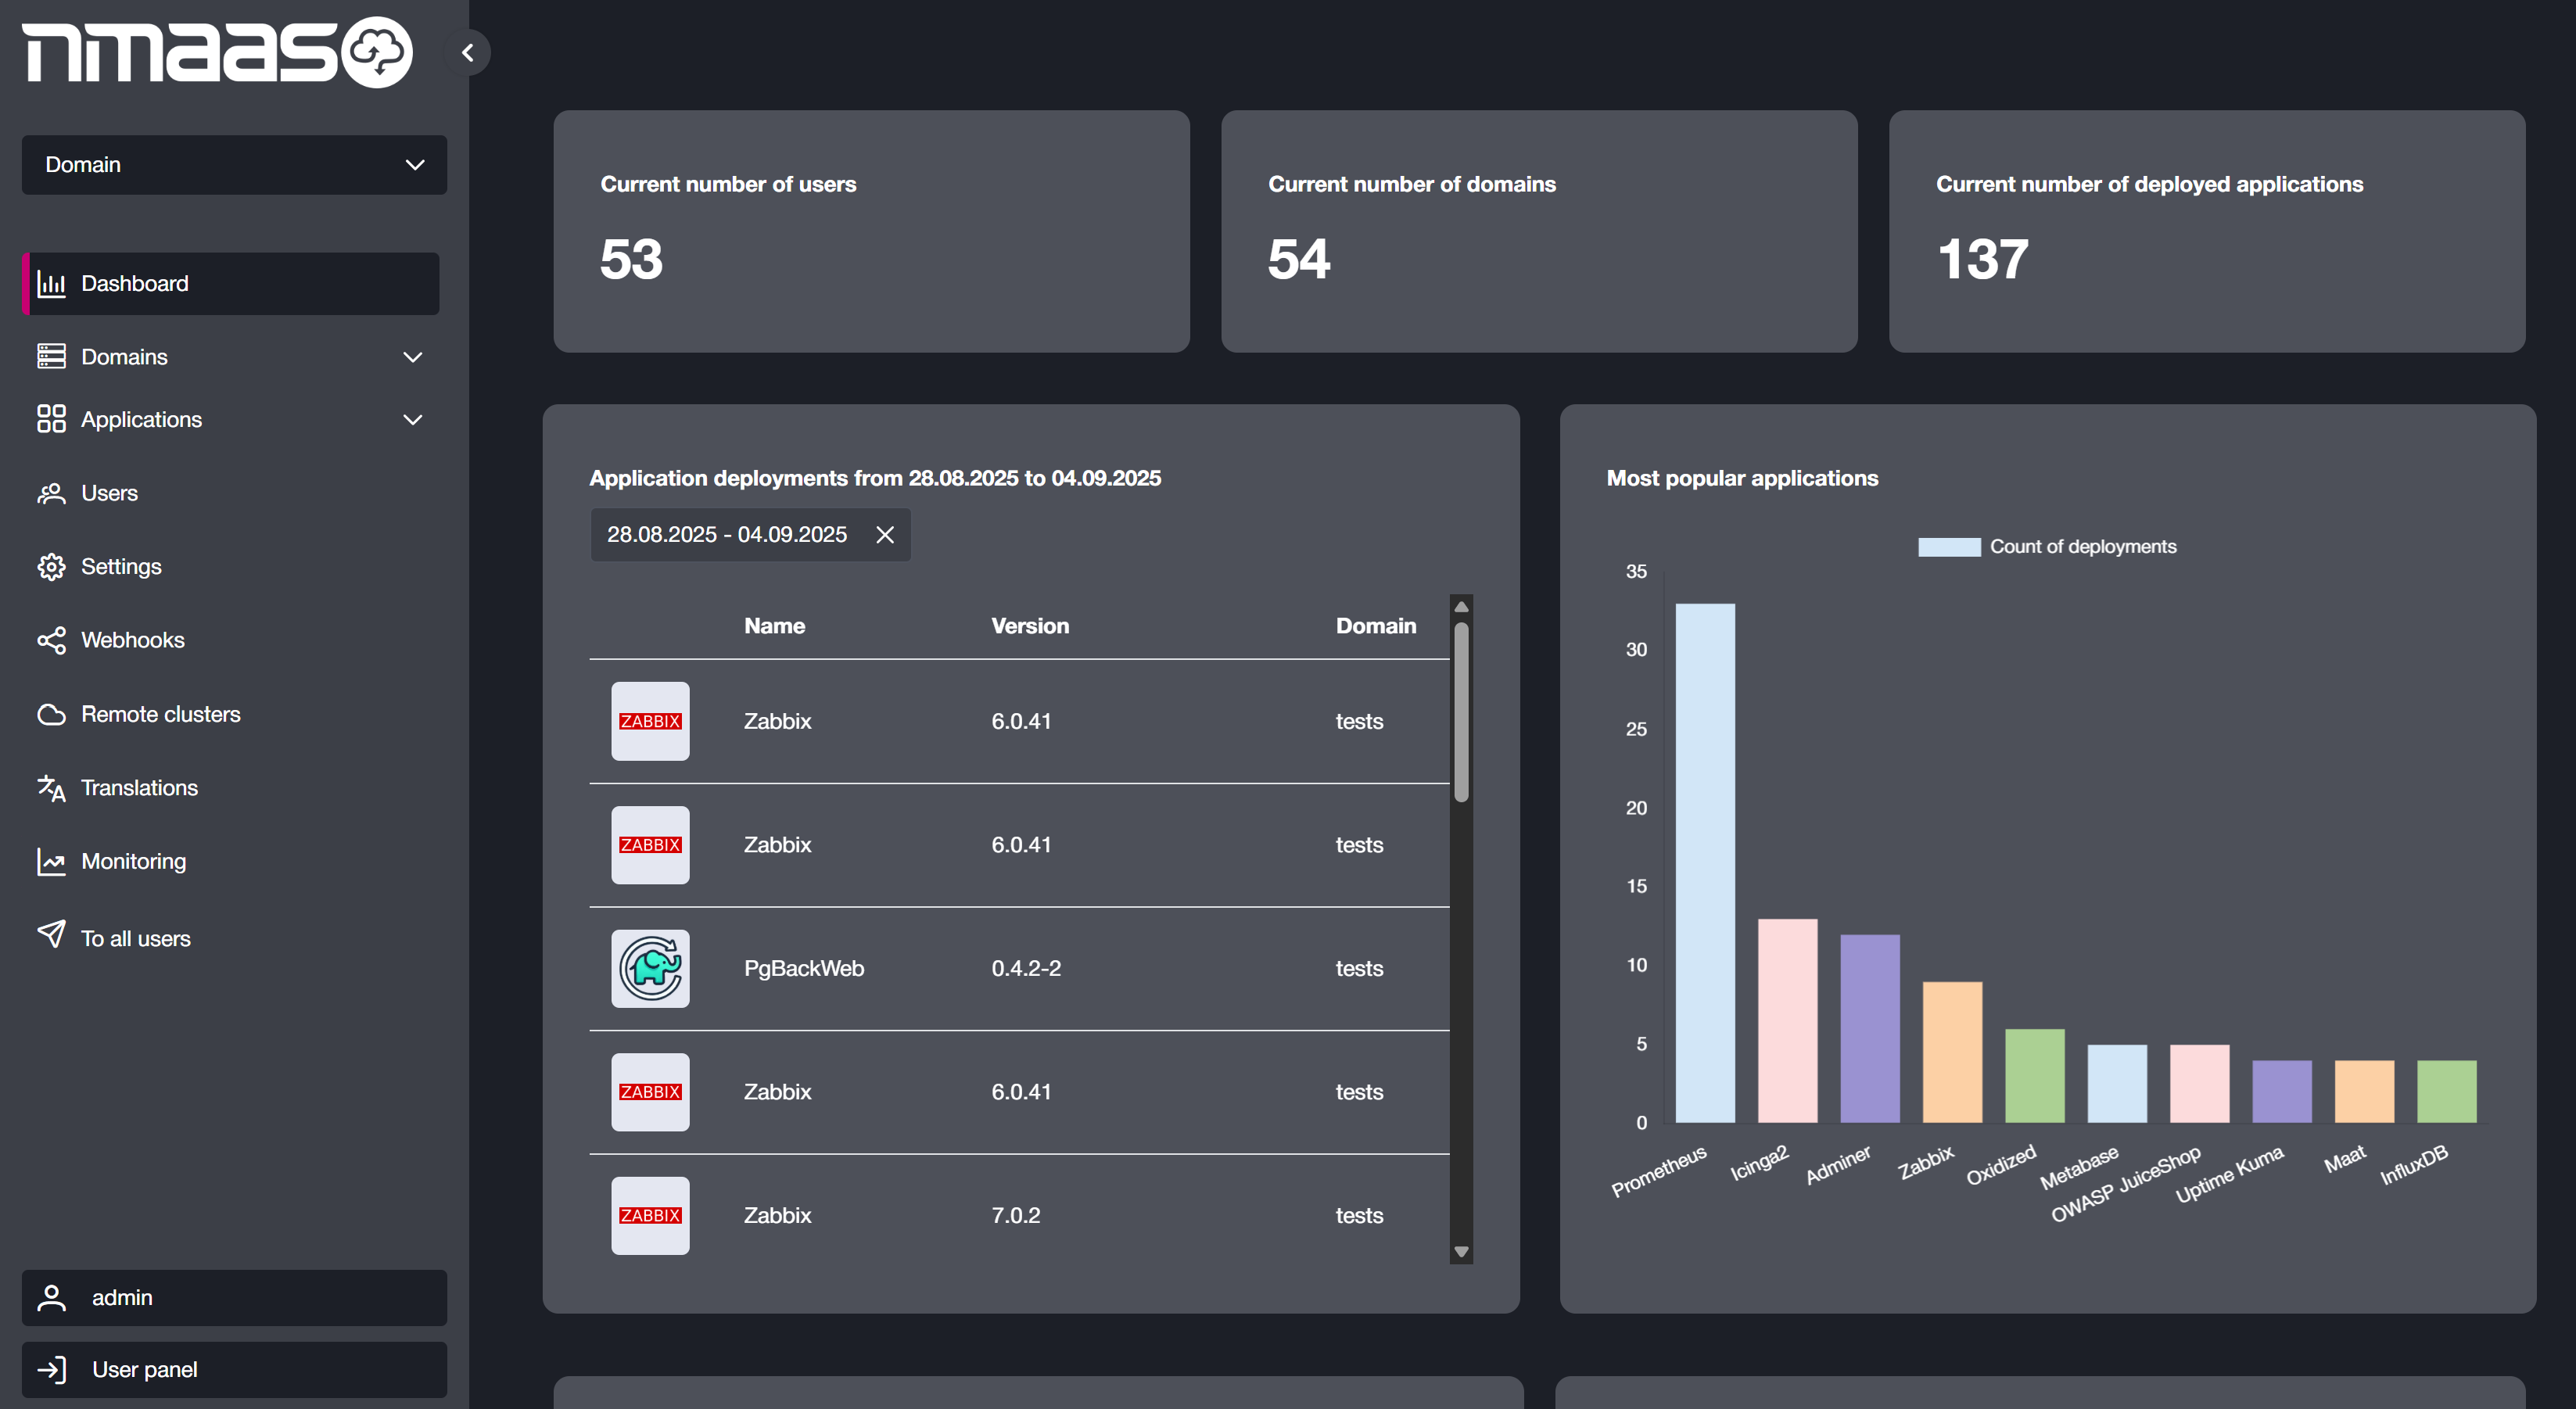The image size is (2576, 1409).
Task: Expand the Applications submenu
Action: 412,420
